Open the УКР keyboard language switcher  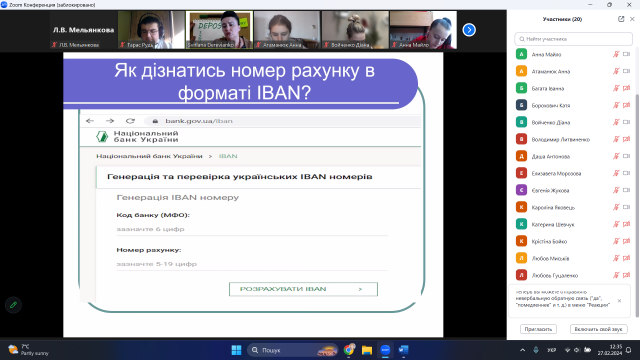[551, 350]
